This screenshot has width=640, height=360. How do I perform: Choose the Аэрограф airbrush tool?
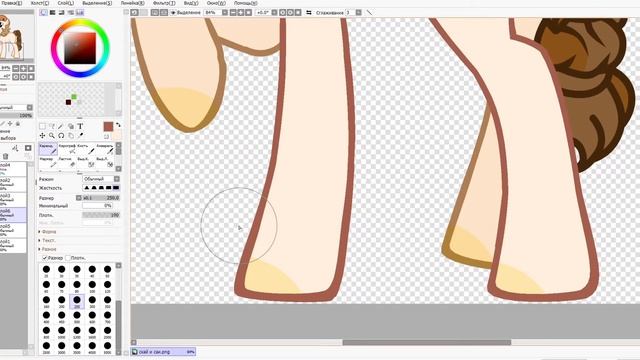[x=67, y=149]
